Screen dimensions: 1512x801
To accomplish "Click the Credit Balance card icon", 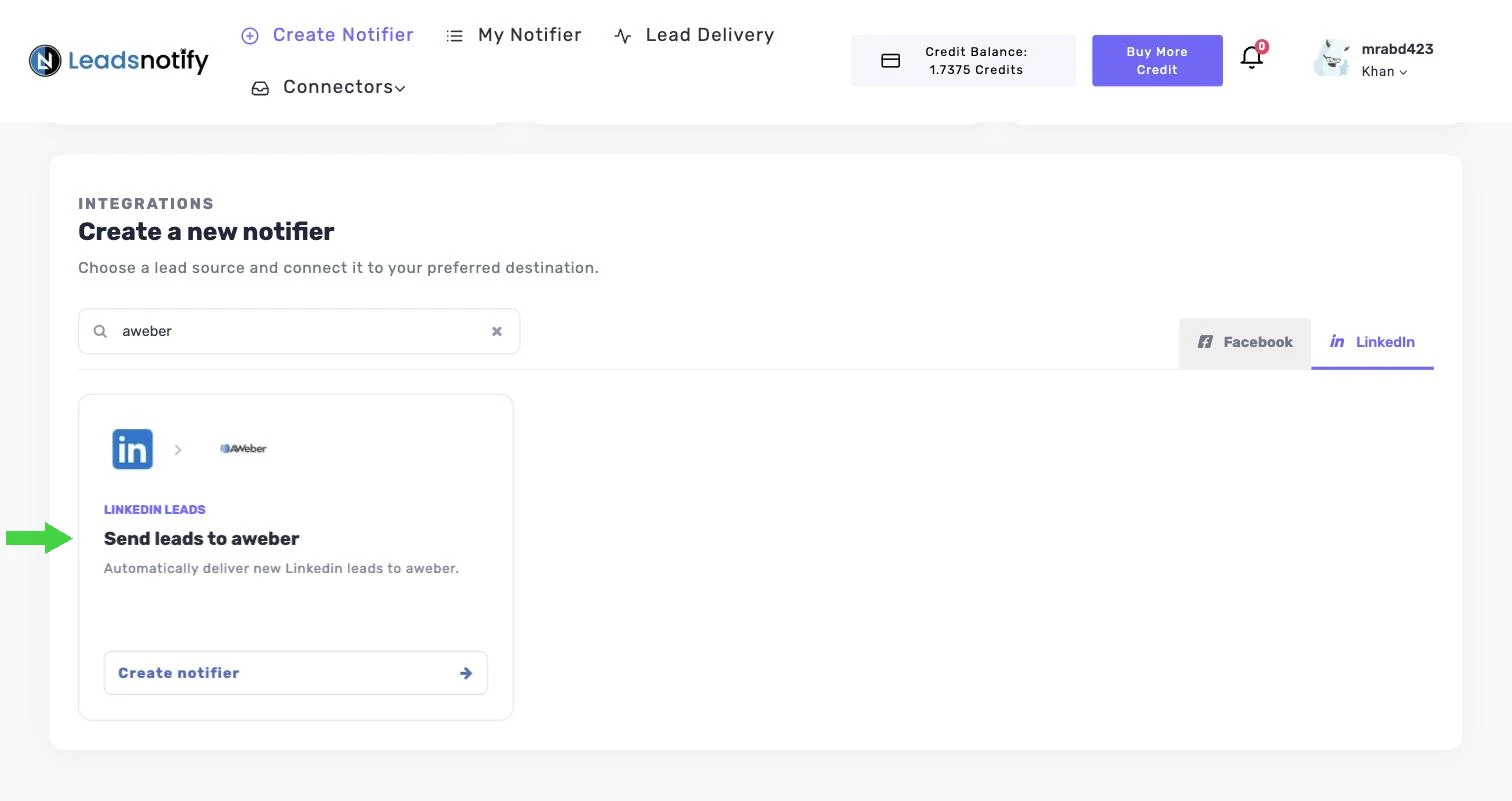I will pos(890,61).
